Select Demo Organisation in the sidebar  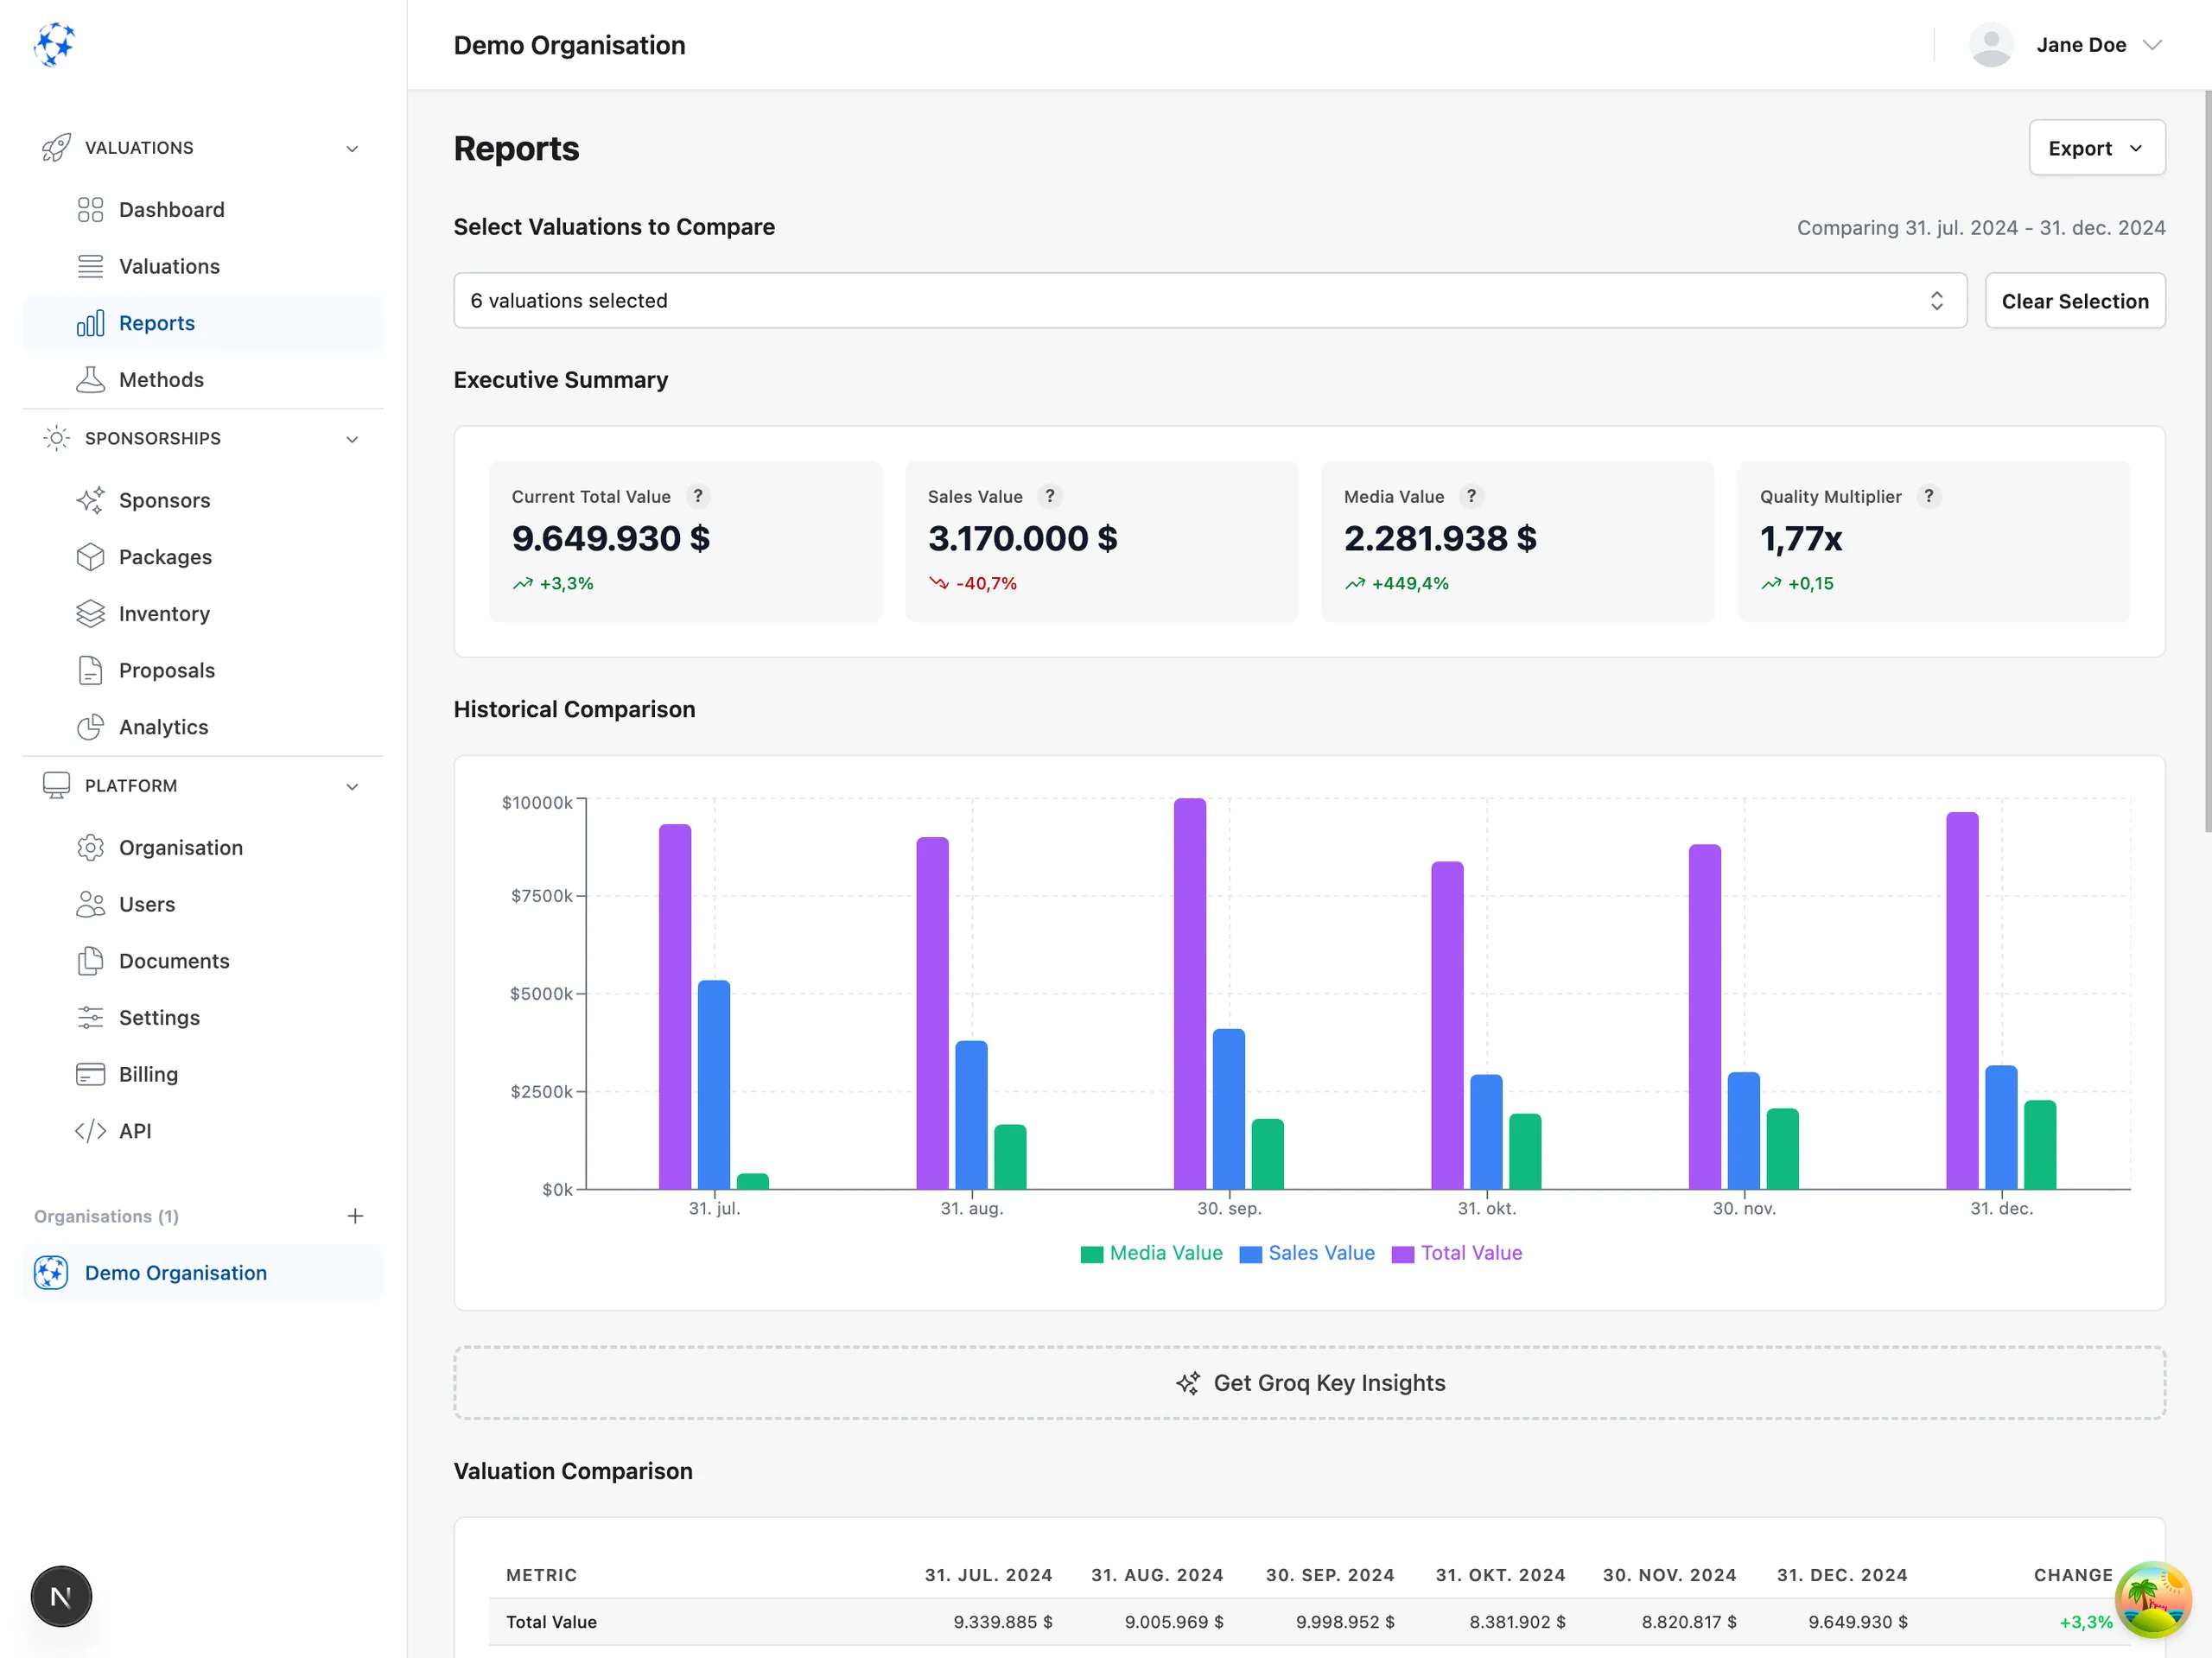[x=203, y=1273]
